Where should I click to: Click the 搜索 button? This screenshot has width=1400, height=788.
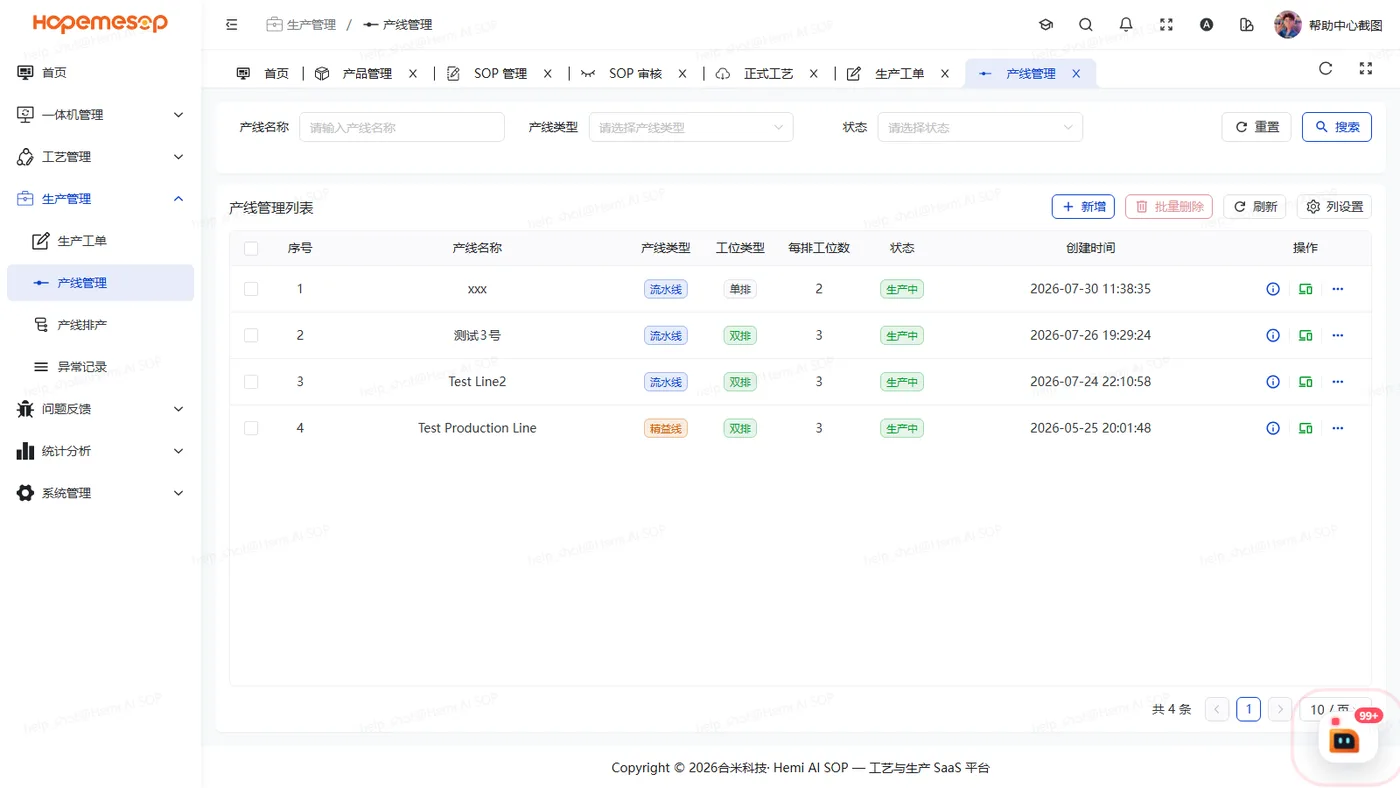pos(1337,127)
